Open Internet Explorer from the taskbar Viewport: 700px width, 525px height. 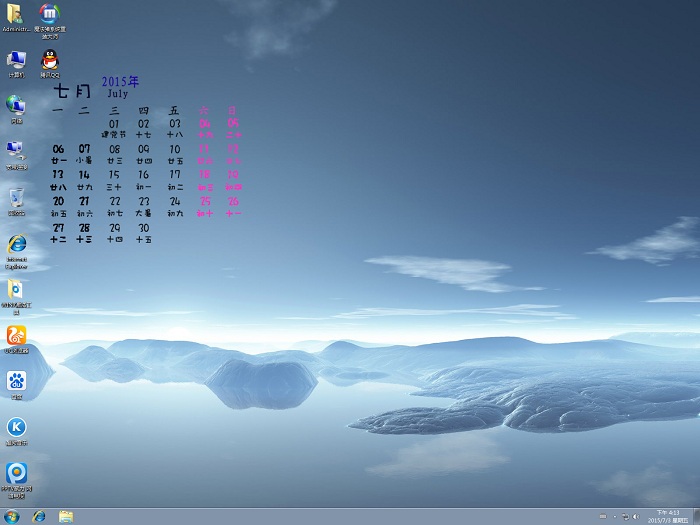[39, 516]
